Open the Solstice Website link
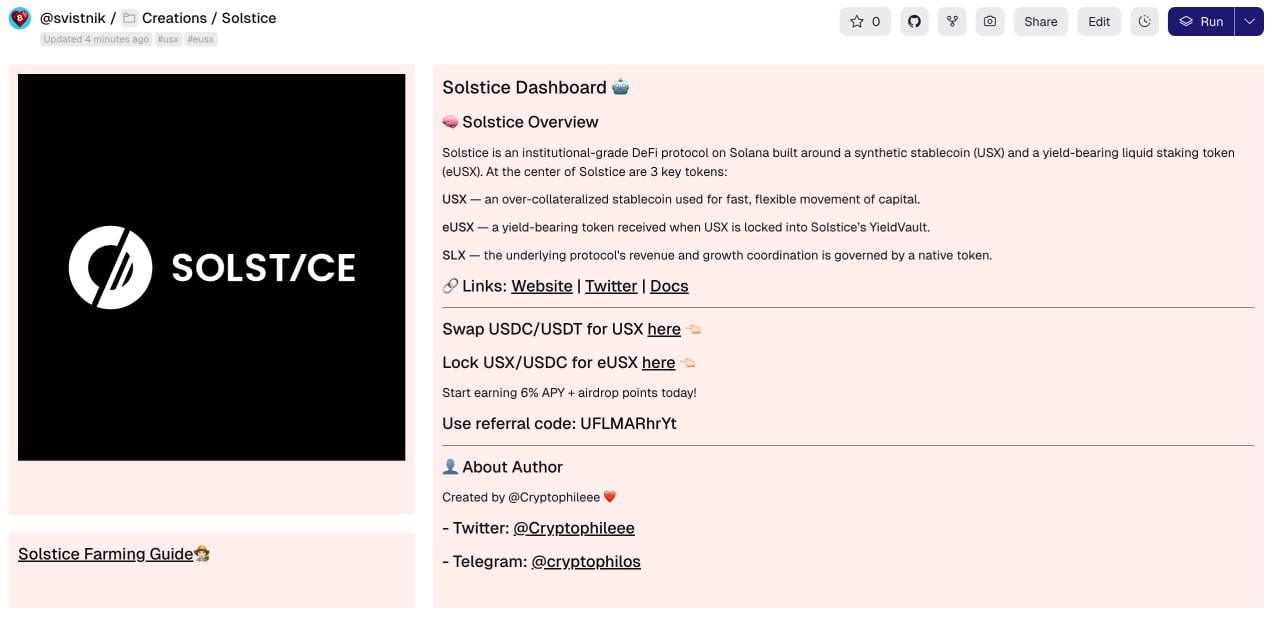The height and width of the screenshot is (622, 1280). (x=541, y=286)
